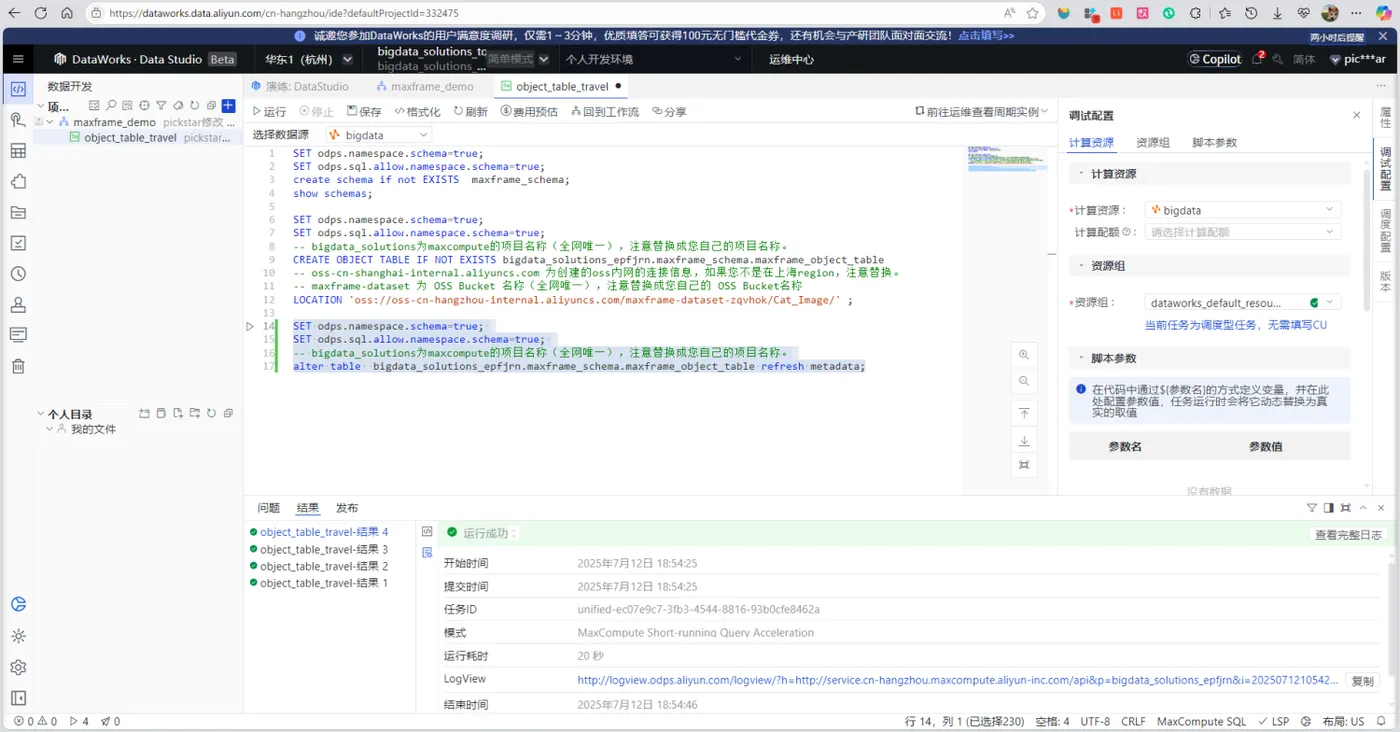Image resolution: width=1400 pixels, height=732 pixels.
Task: Click the new file icon in the 个人目录 toolbar
Action: [177, 413]
